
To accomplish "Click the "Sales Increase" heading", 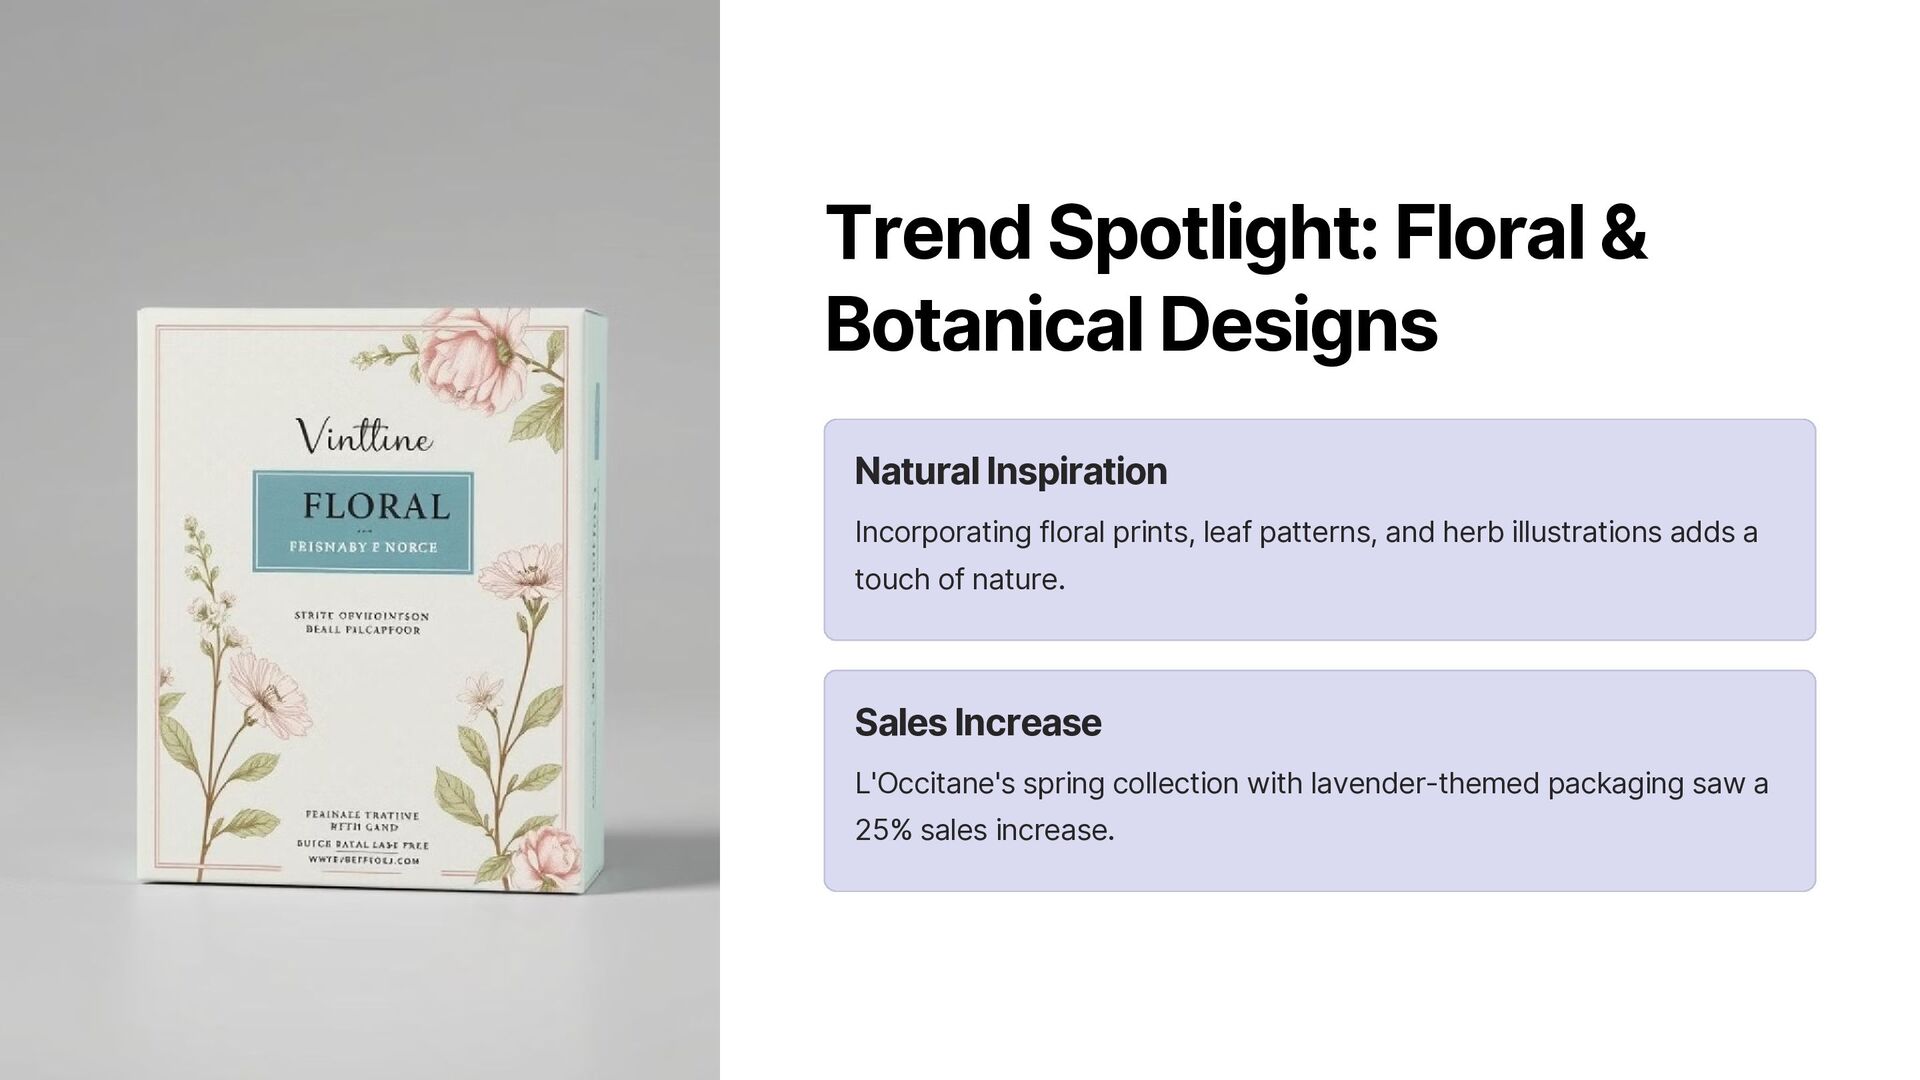I will [x=977, y=722].
